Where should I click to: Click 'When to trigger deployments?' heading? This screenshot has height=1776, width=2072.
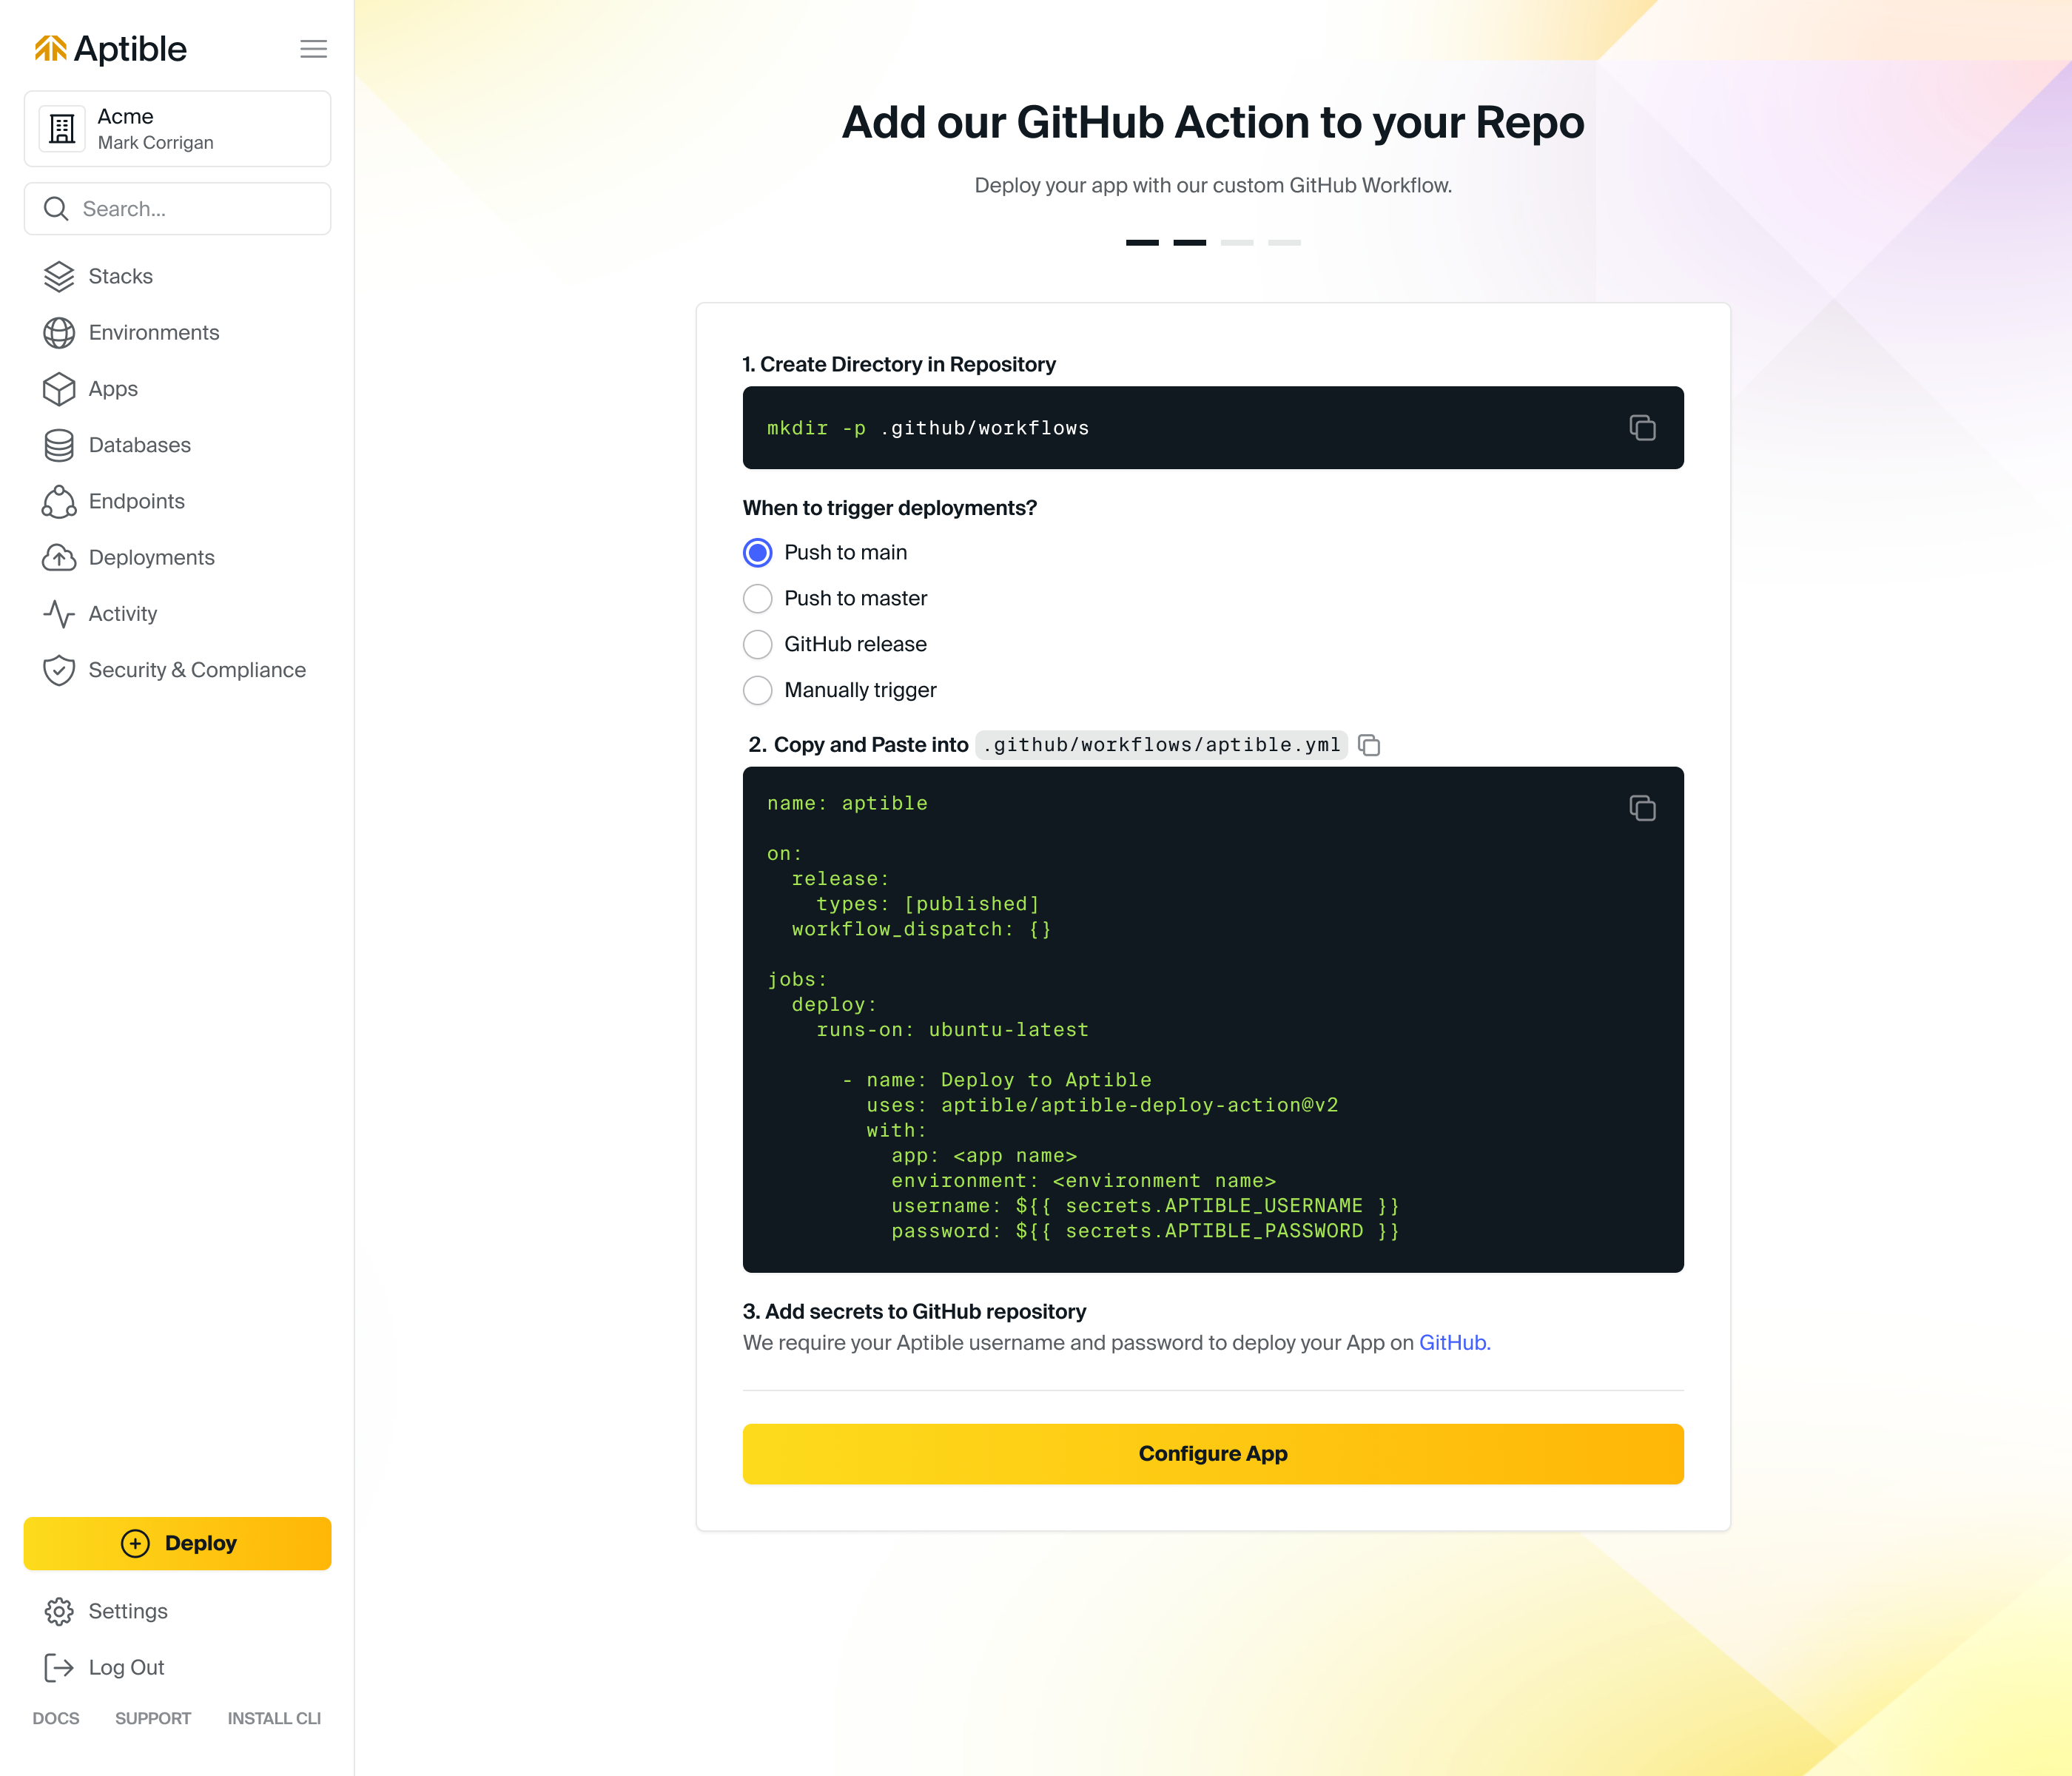[x=890, y=508]
